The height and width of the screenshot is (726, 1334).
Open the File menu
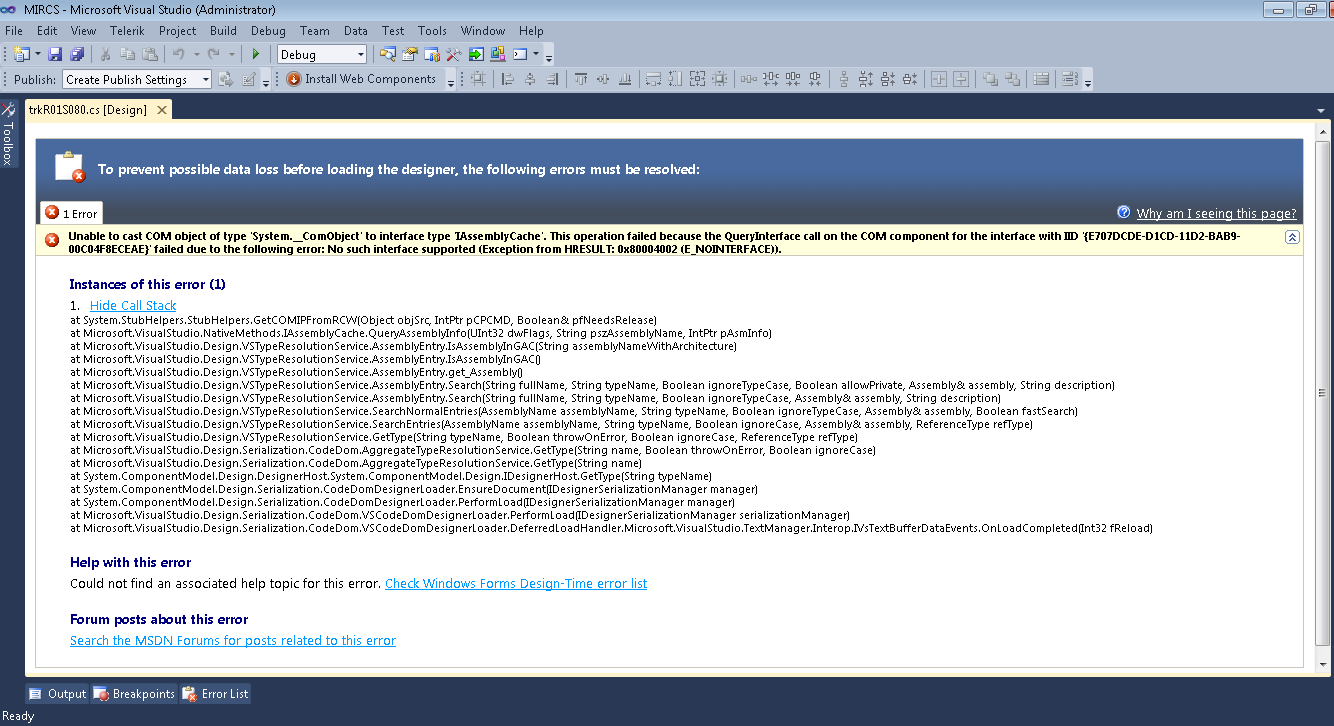14,31
